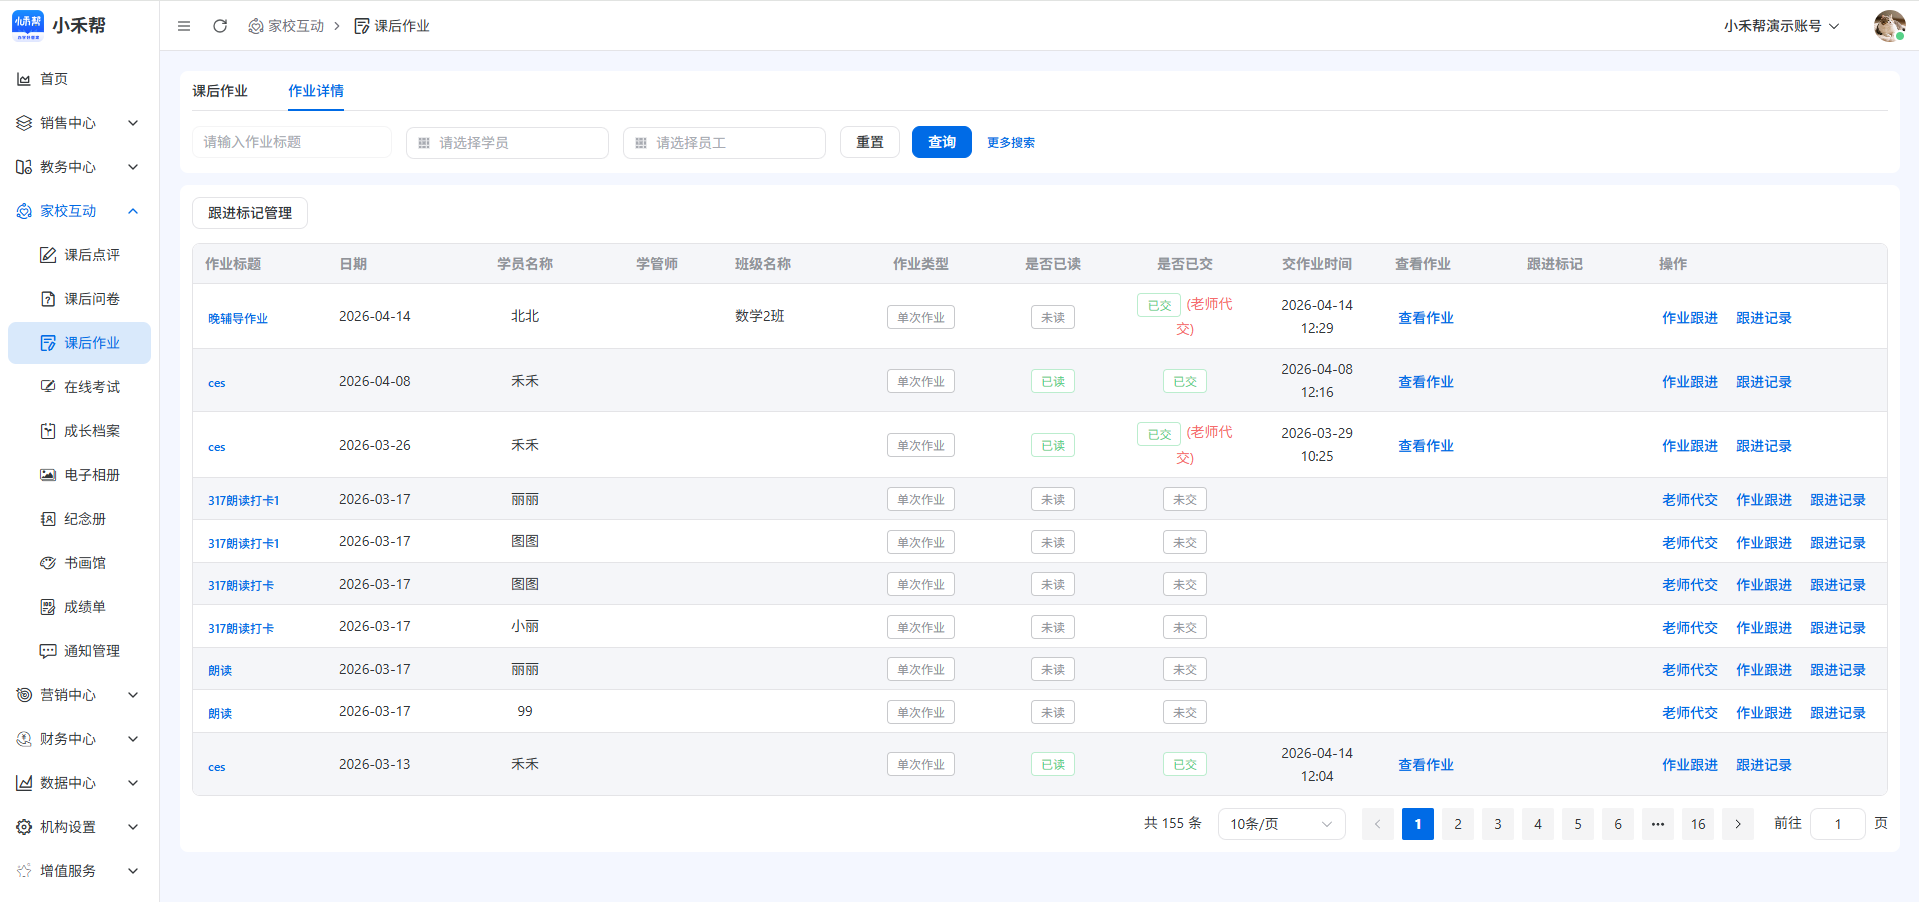Click the blue 查询 button
This screenshot has width=1919, height=902.
pos(941,142)
